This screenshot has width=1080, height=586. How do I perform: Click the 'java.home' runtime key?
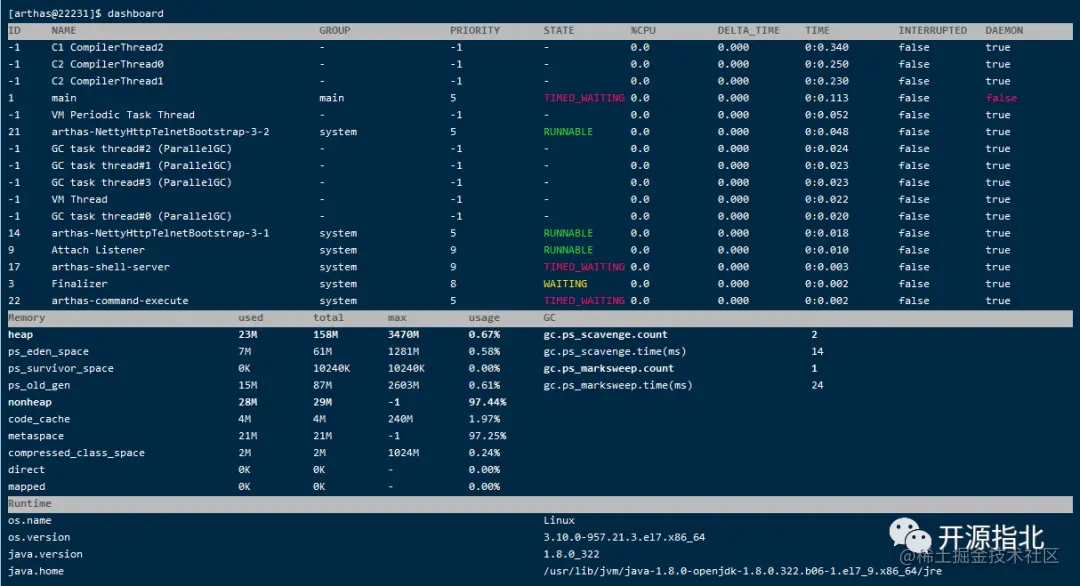click(36, 571)
